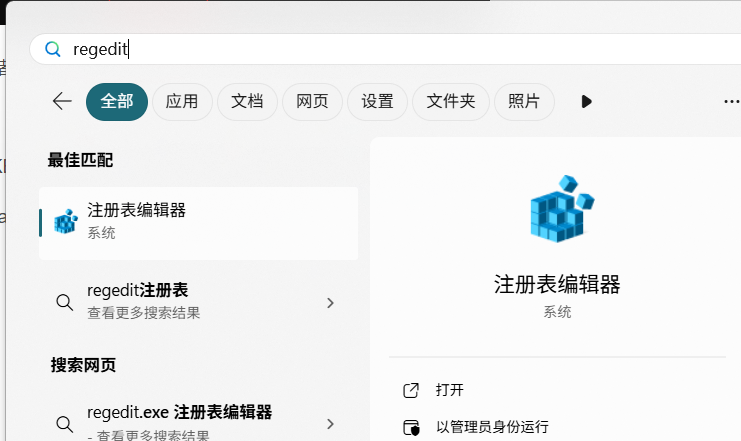Click the open external-link icon beside 打开
This screenshot has height=441, width=741.
click(411, 390)
